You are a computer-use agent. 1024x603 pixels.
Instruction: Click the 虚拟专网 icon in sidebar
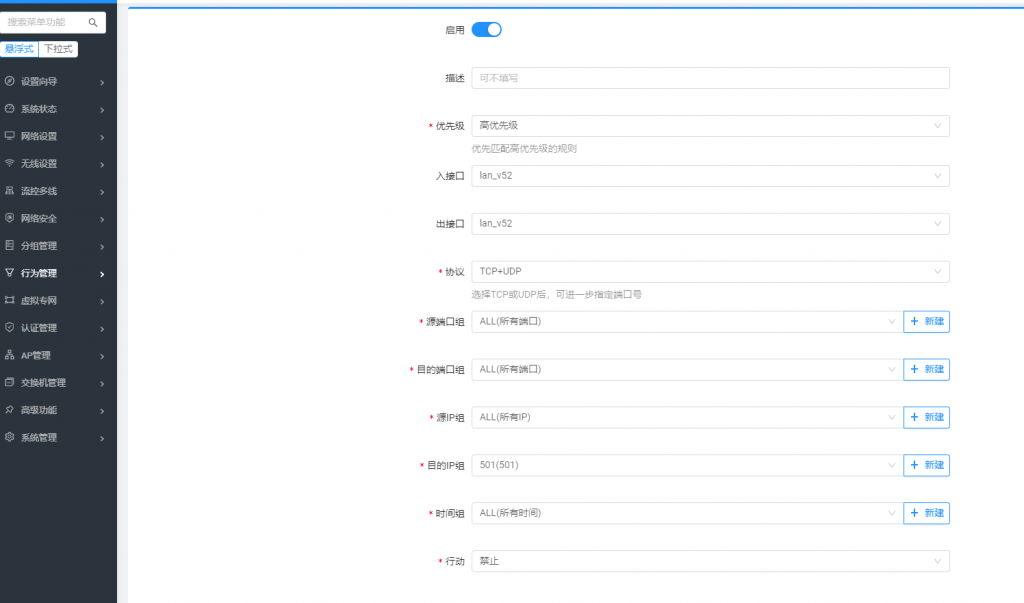9,301
